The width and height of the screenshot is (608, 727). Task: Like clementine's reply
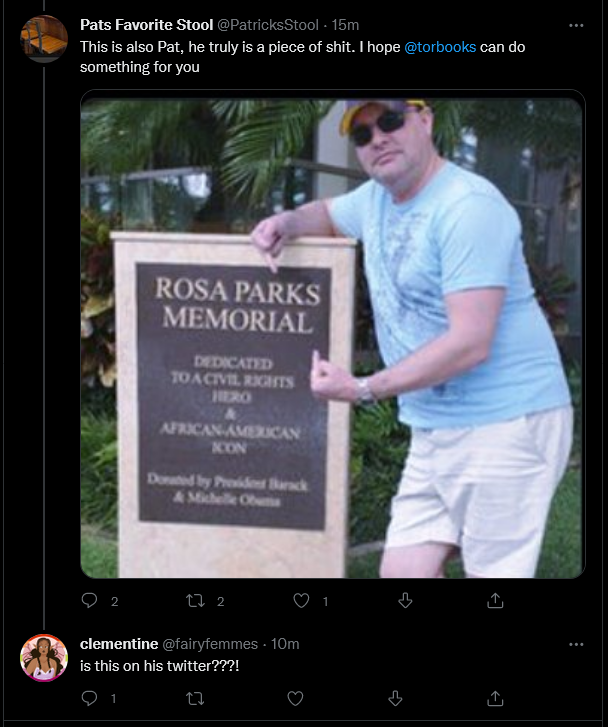click(295, 698)
